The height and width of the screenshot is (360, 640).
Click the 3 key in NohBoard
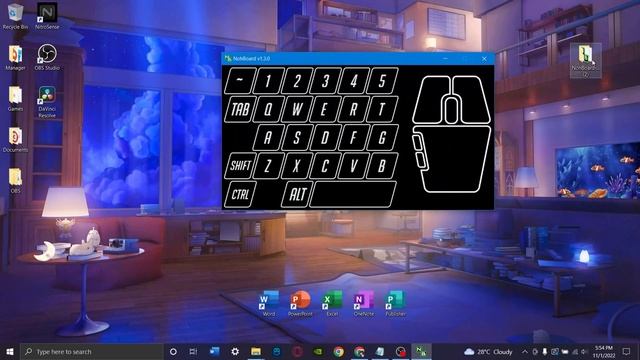coord(325,81)
